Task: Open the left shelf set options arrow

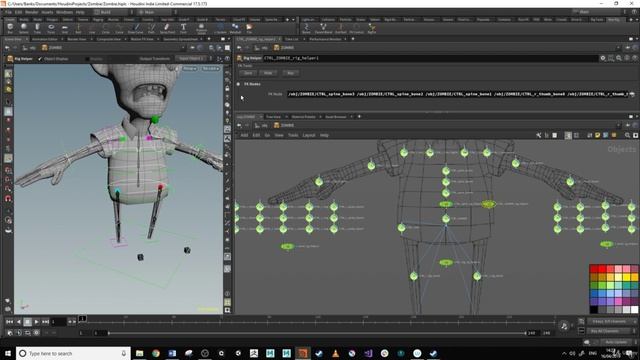Action: [293, 19]
